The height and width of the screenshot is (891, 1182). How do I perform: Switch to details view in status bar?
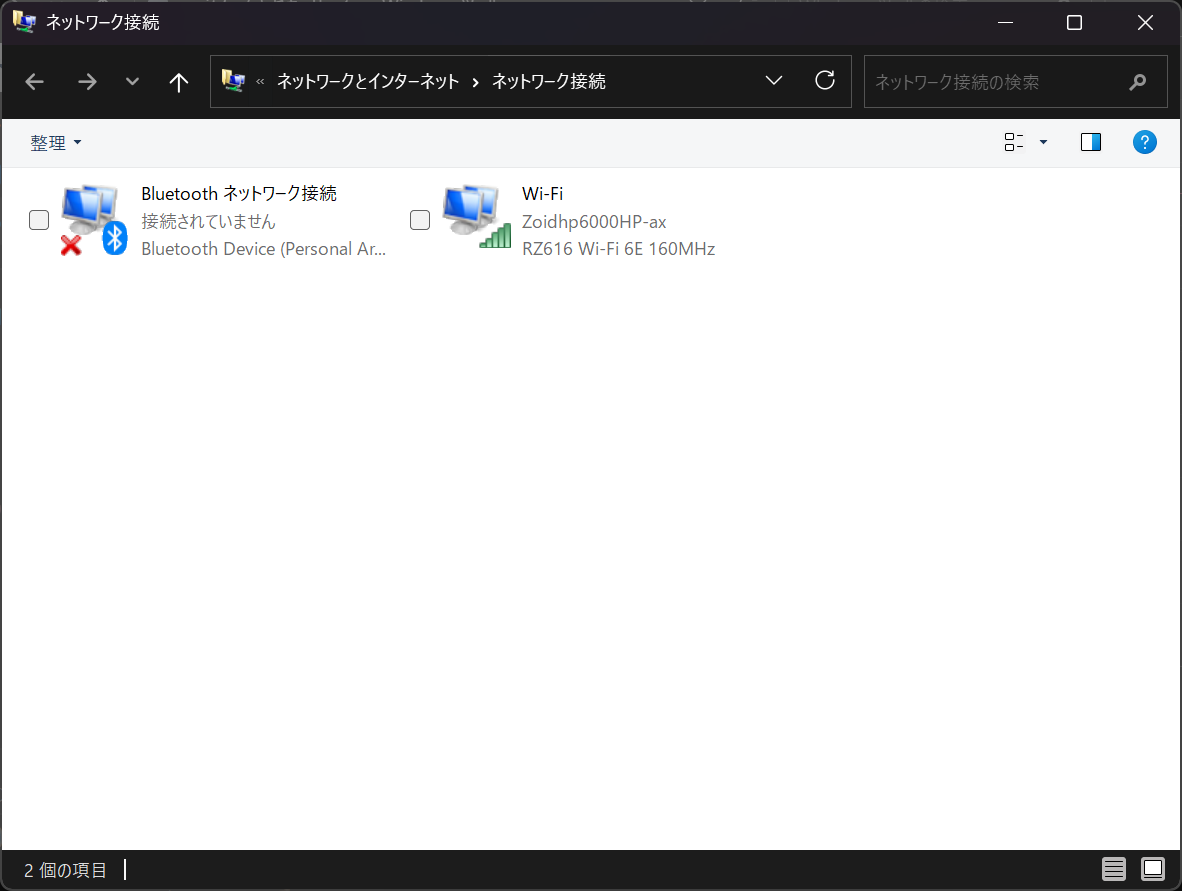click(x=1114, y=869)
